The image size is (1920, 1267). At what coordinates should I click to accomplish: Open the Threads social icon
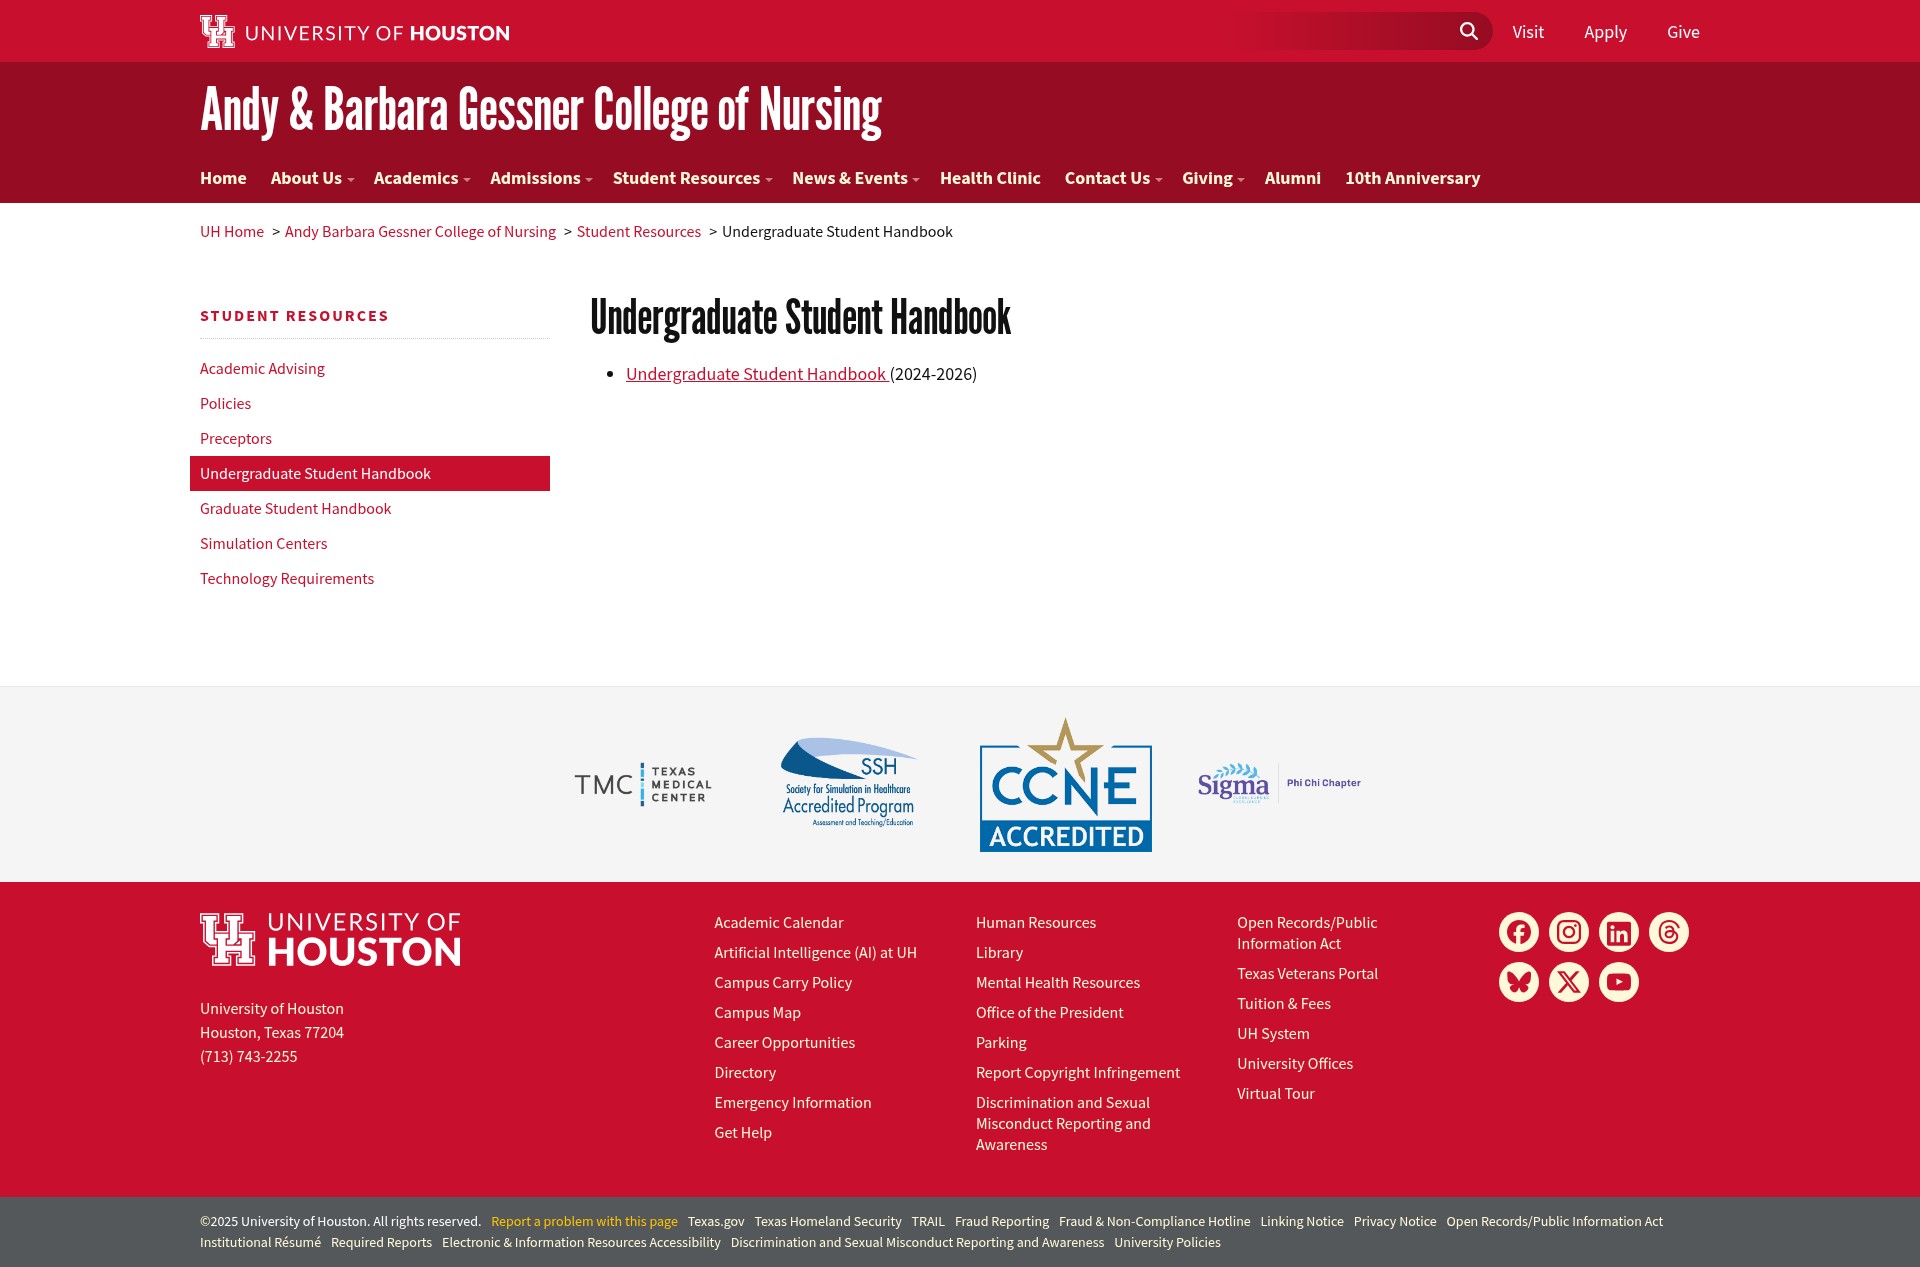pos(1669,932)
